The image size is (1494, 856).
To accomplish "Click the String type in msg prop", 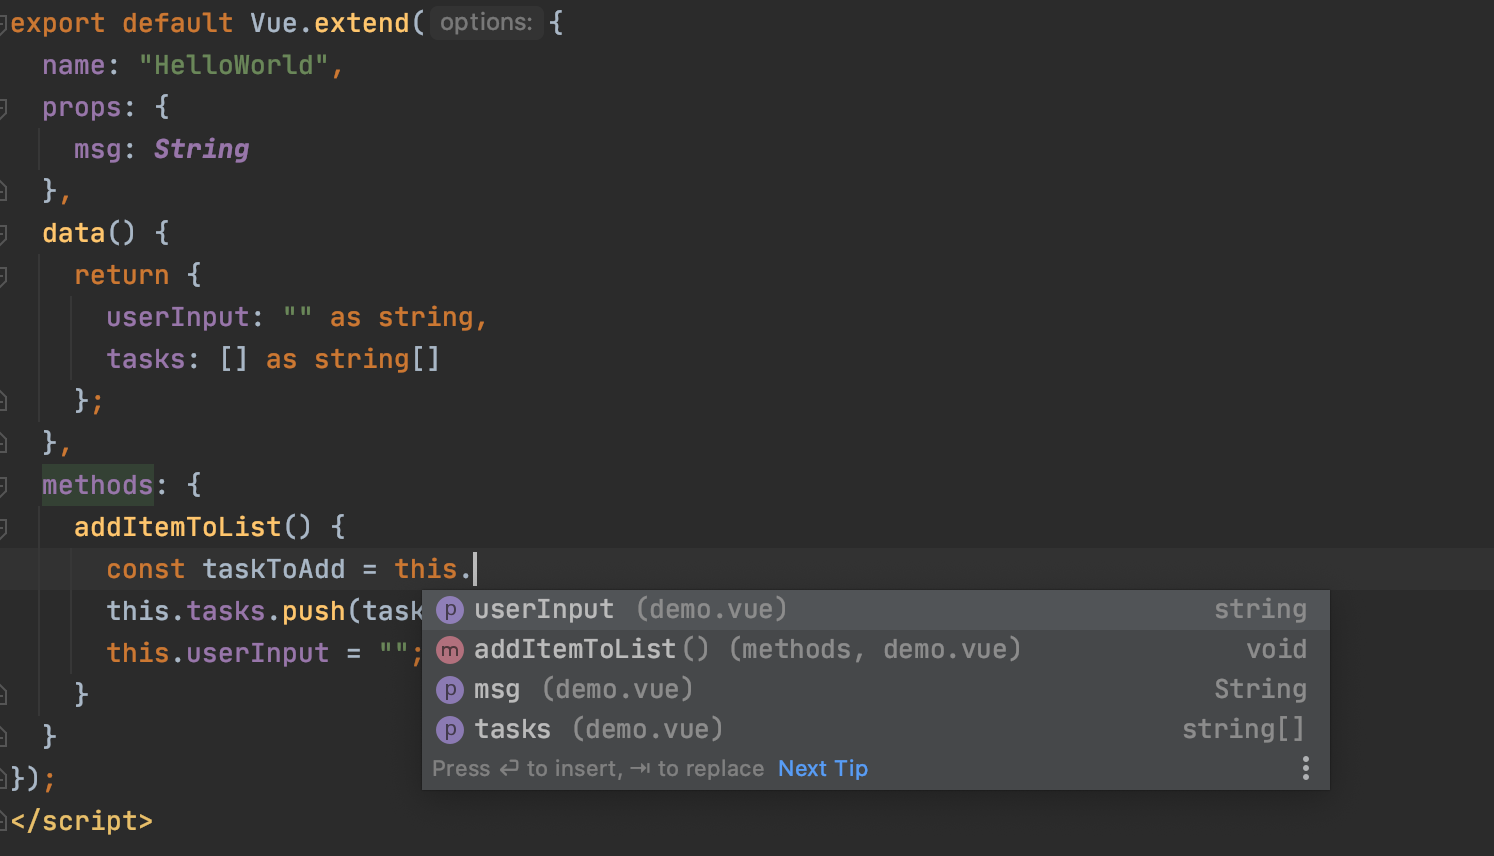I will pos(201,149).
